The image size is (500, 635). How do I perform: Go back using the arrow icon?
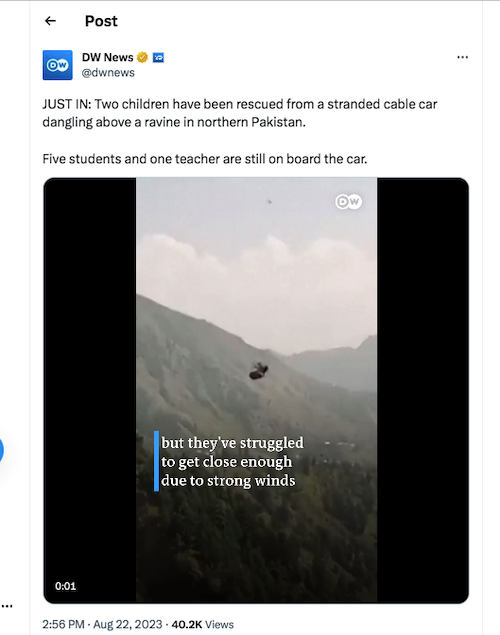(50, 21)
